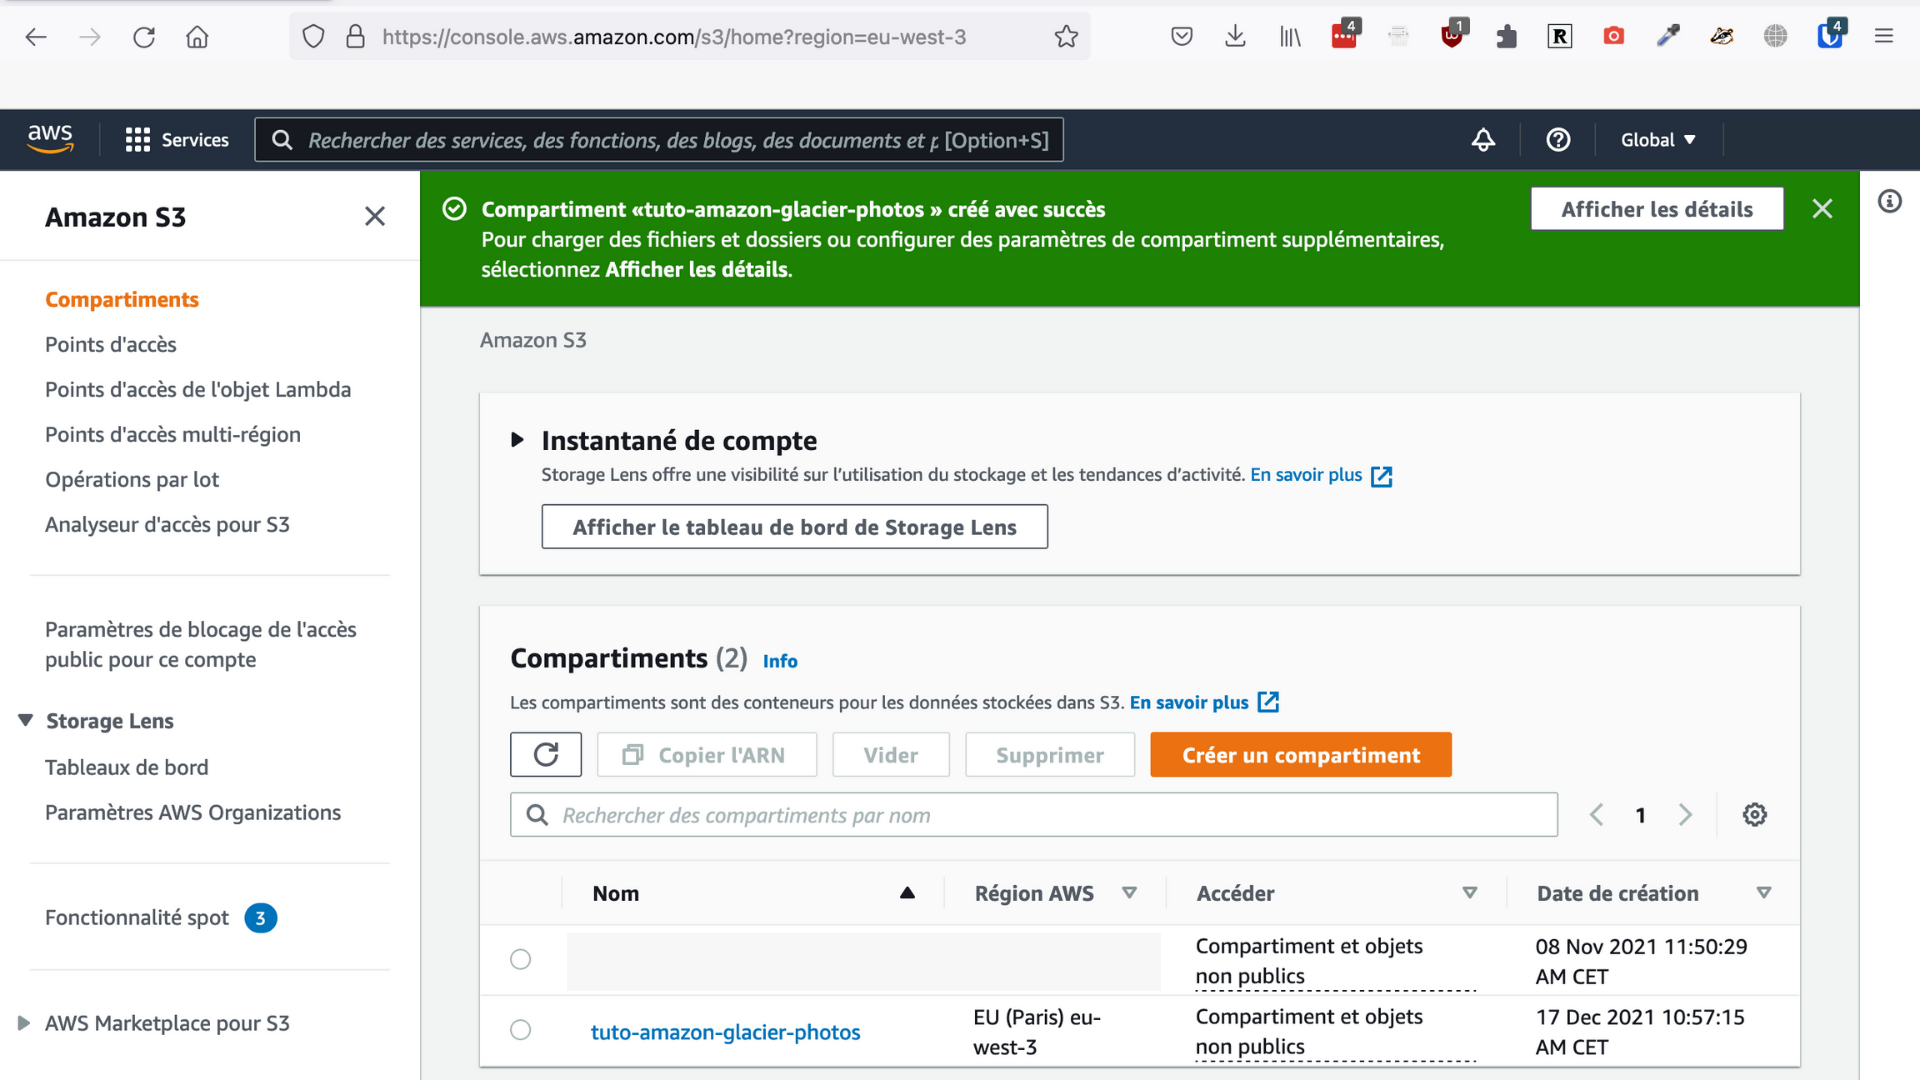1920x1080 pixels.
Task: Select the tuto-amazon-glacier-photos radio button
Action: point(521,1030)
